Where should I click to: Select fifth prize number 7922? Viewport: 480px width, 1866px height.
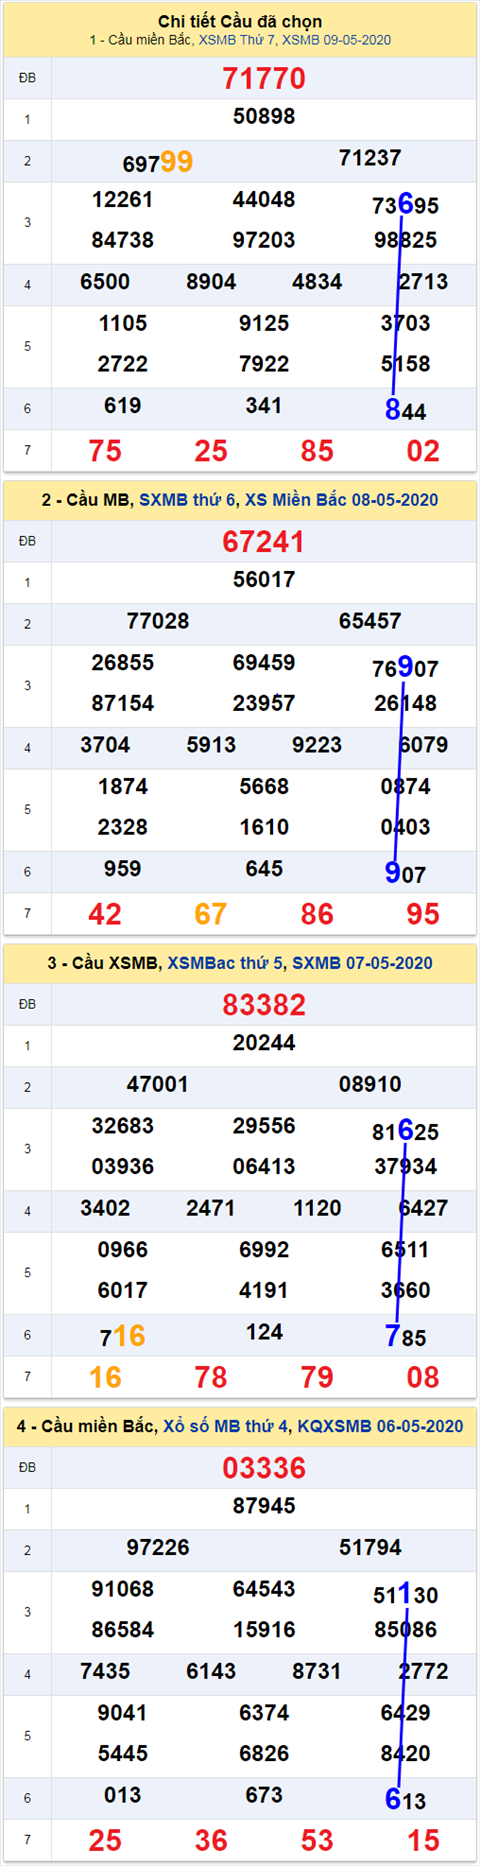[264, 365]
